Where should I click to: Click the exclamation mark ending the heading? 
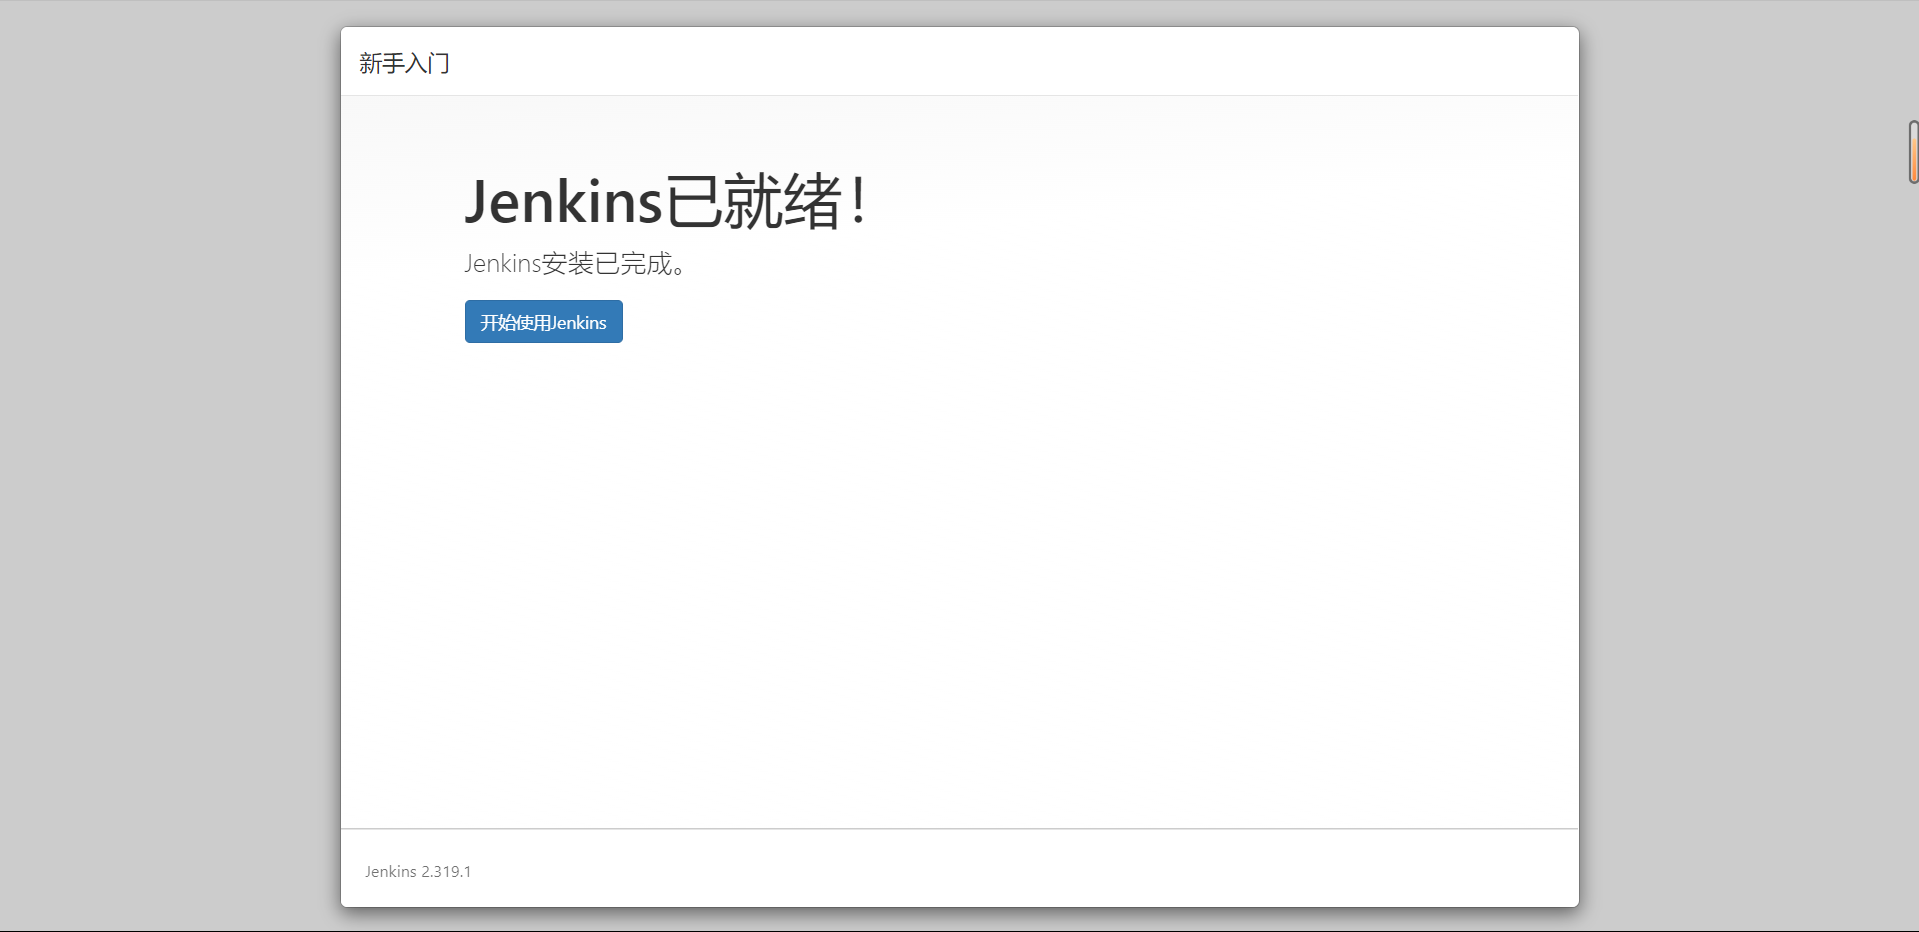click(x=858, y=201)
